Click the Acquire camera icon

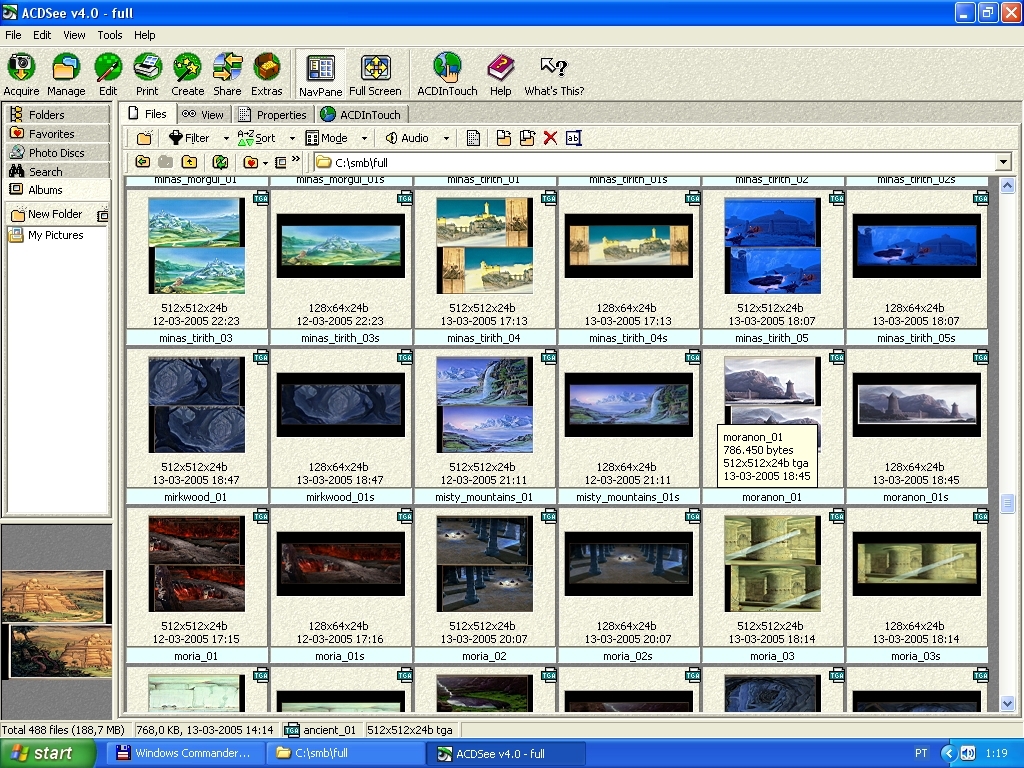pyautogui.click(x=21, y=68)
